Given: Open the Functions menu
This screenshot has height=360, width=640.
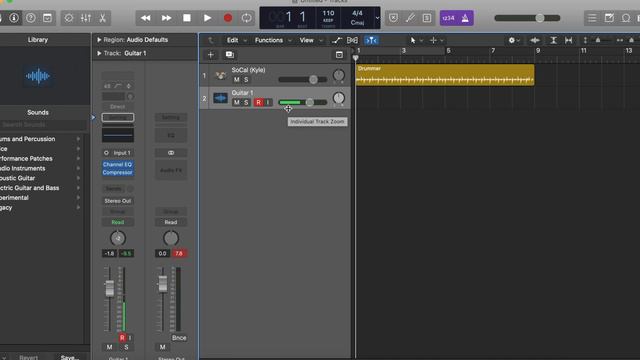Looking at the screenshot, I should (x=273, y=40).
